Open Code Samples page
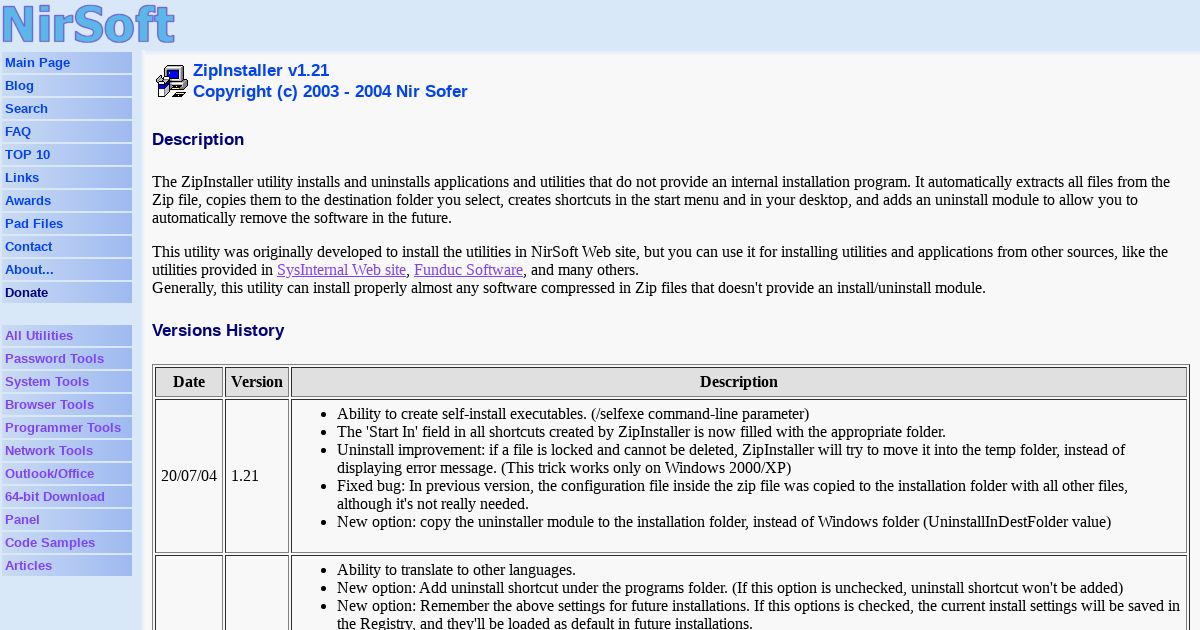The height and width of the screenshot is (630, 1200). (67, 543)
